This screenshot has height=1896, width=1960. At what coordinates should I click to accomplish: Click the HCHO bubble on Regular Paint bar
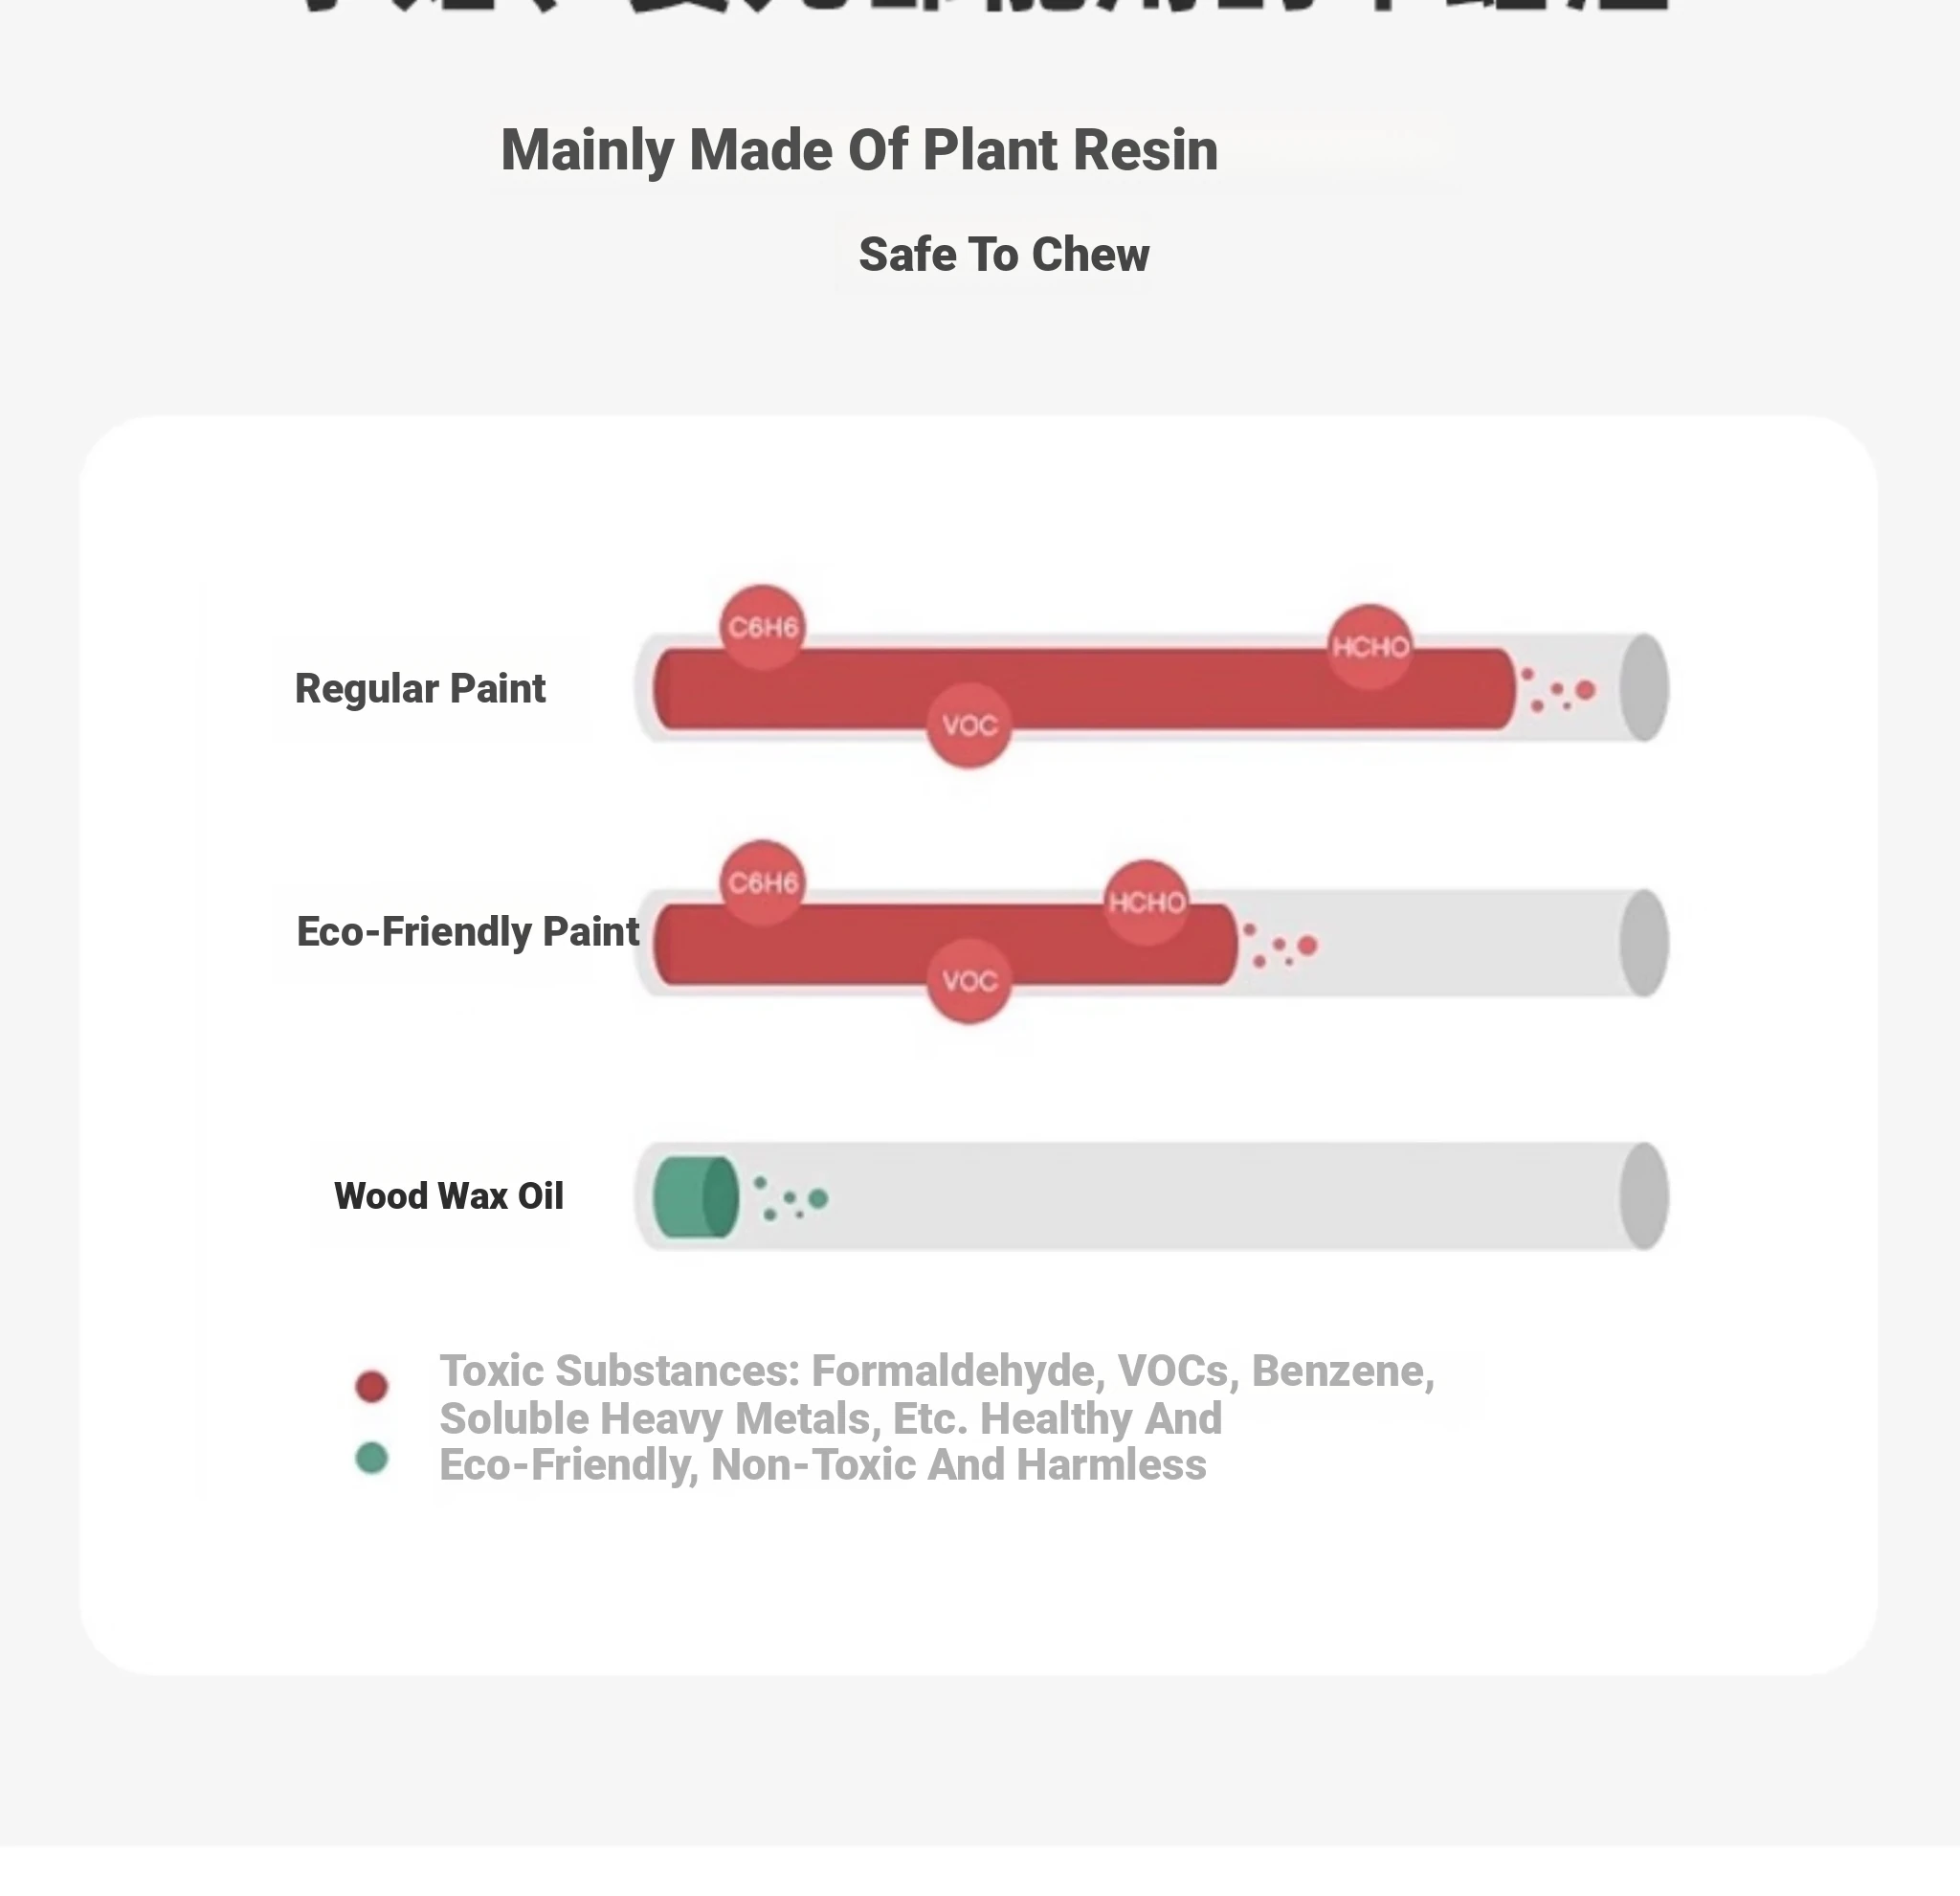click(x=1370, y=647)
